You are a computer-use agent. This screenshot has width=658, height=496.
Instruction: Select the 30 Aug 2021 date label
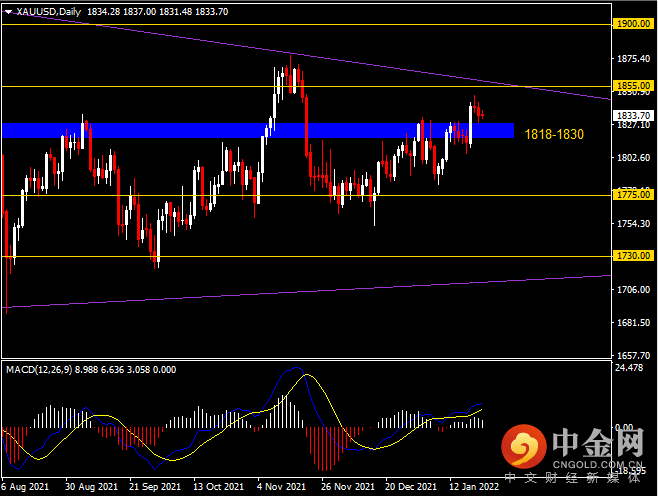(91, 487)
